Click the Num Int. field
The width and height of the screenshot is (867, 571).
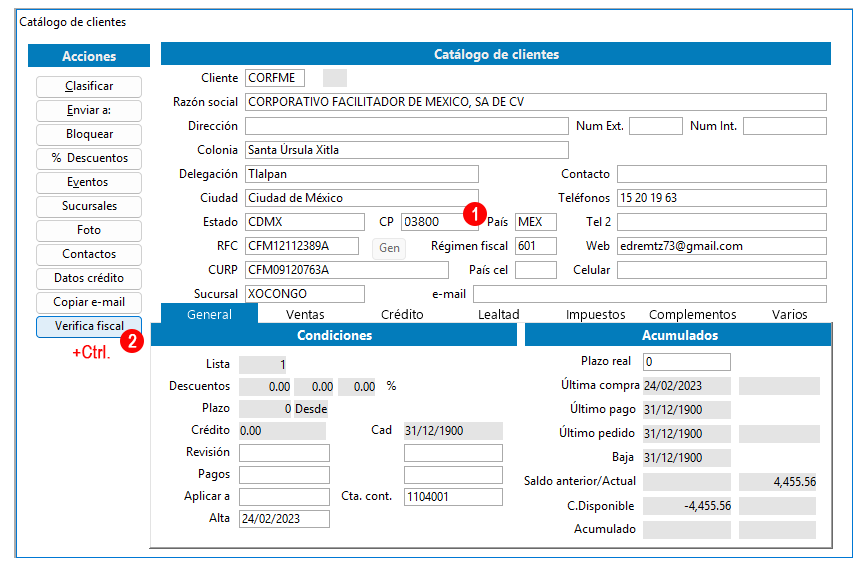click(785, 126)
